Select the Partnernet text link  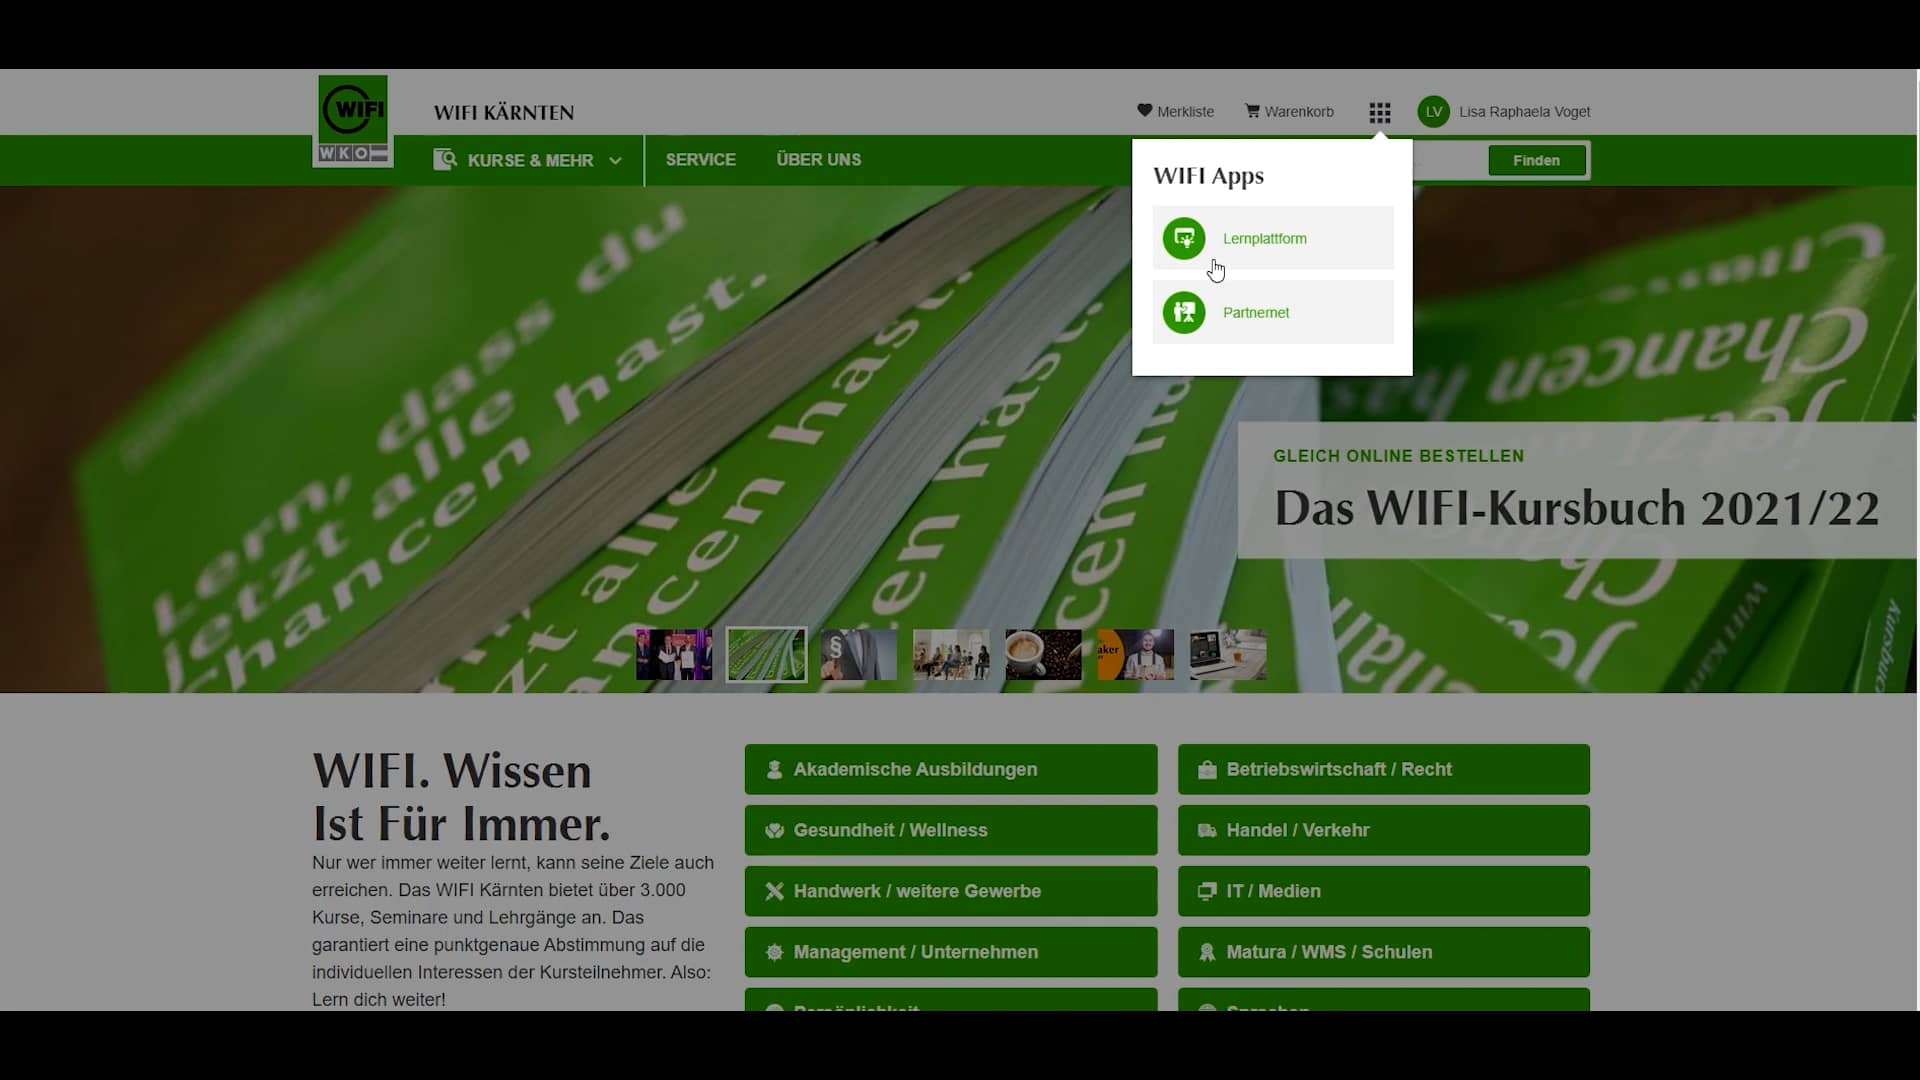(1256, 313)
